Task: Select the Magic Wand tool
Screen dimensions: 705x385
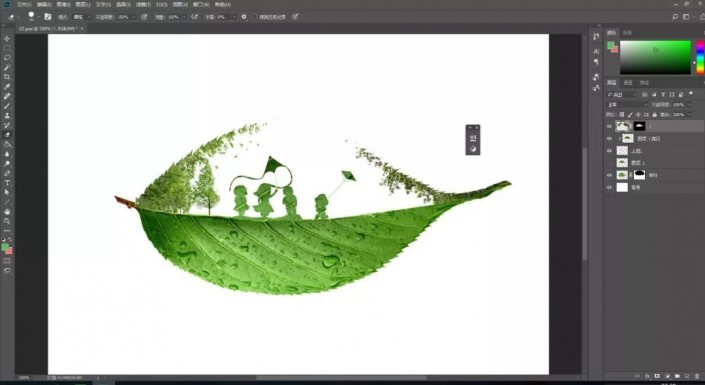Action: pos(7,67)
